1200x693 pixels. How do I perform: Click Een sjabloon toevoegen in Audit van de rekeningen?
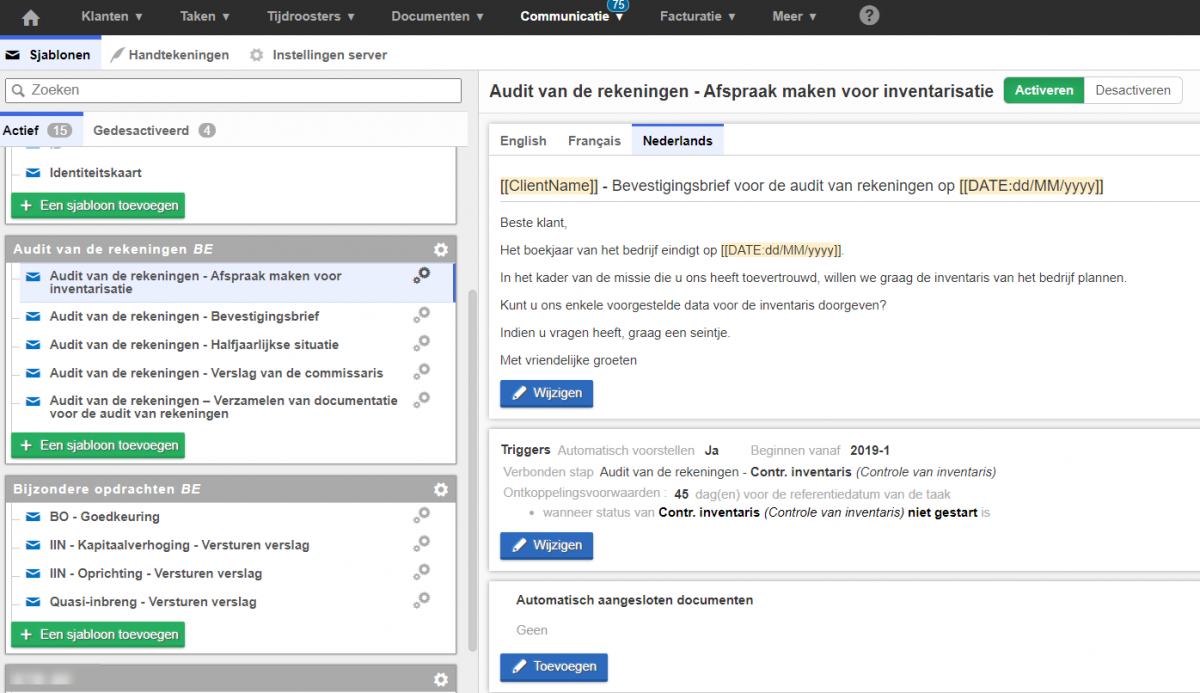pyautogui.click(x=98, y=445)
